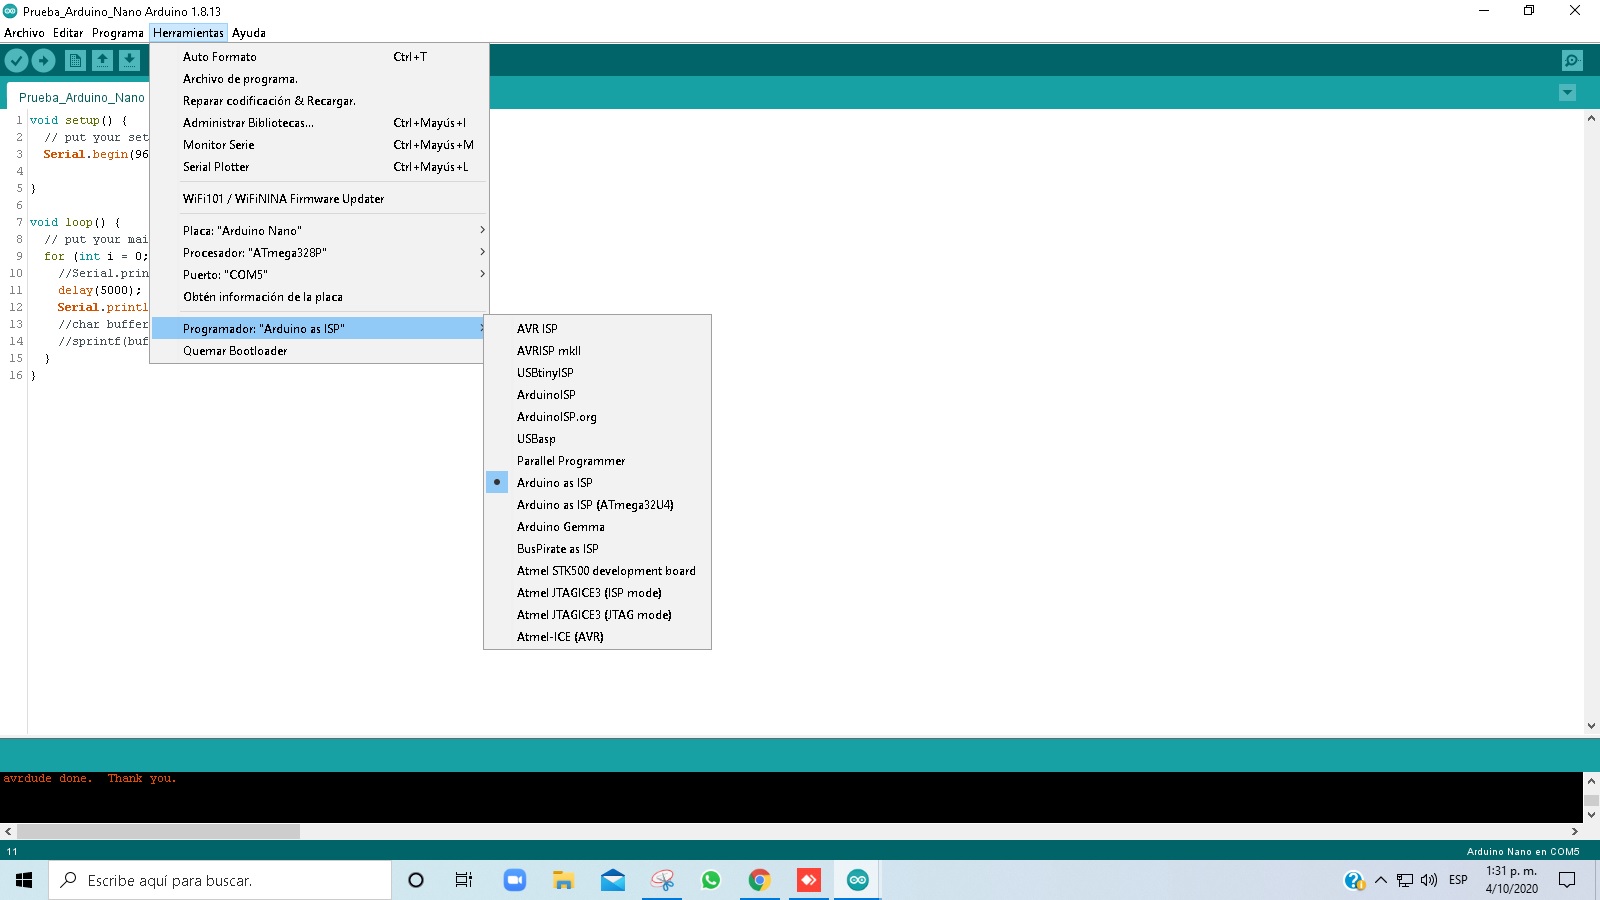
Task: Click Obtén información de la placa
Action: 319,297
